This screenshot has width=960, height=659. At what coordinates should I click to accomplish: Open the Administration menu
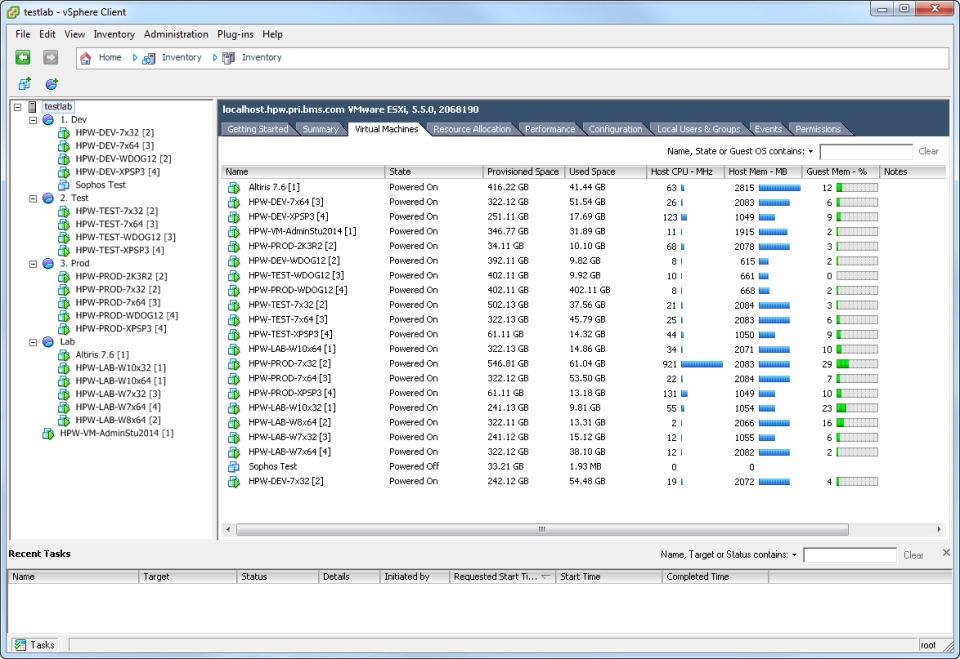(176, 34)
